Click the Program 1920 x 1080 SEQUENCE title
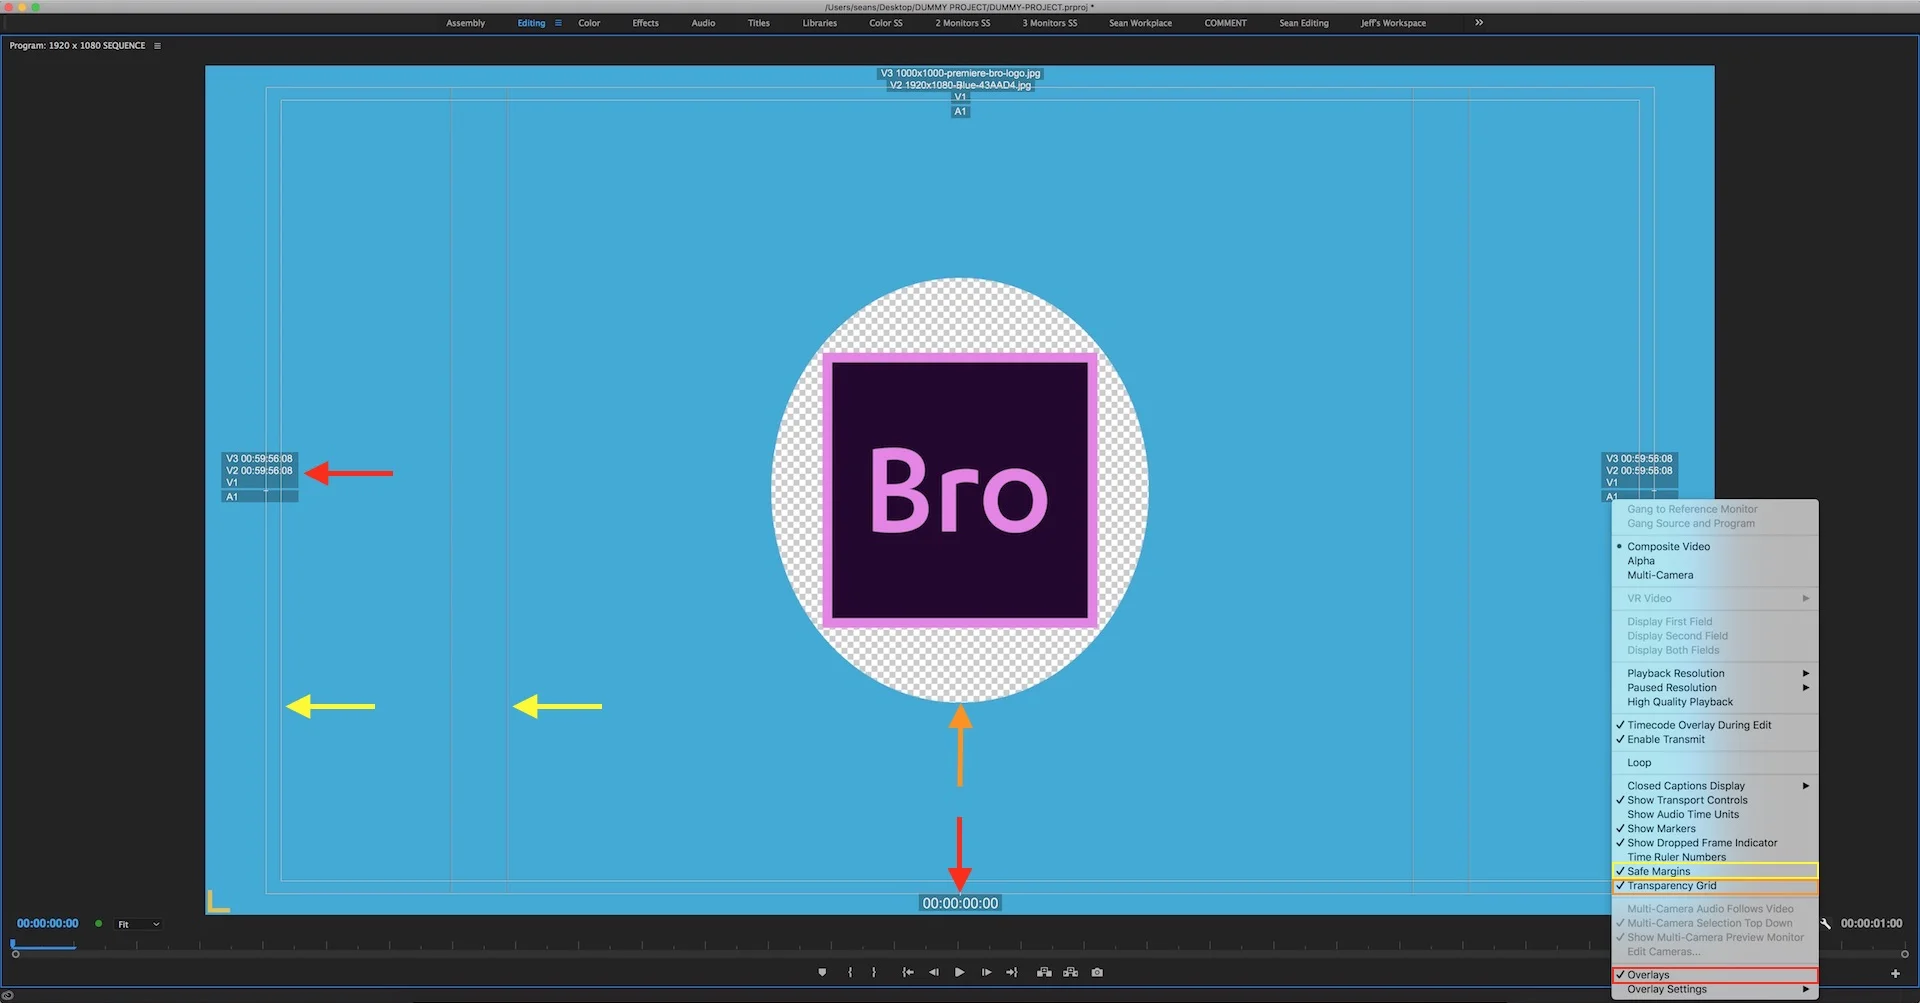This screenshot has width=1920, height=1003. (77, 46)
